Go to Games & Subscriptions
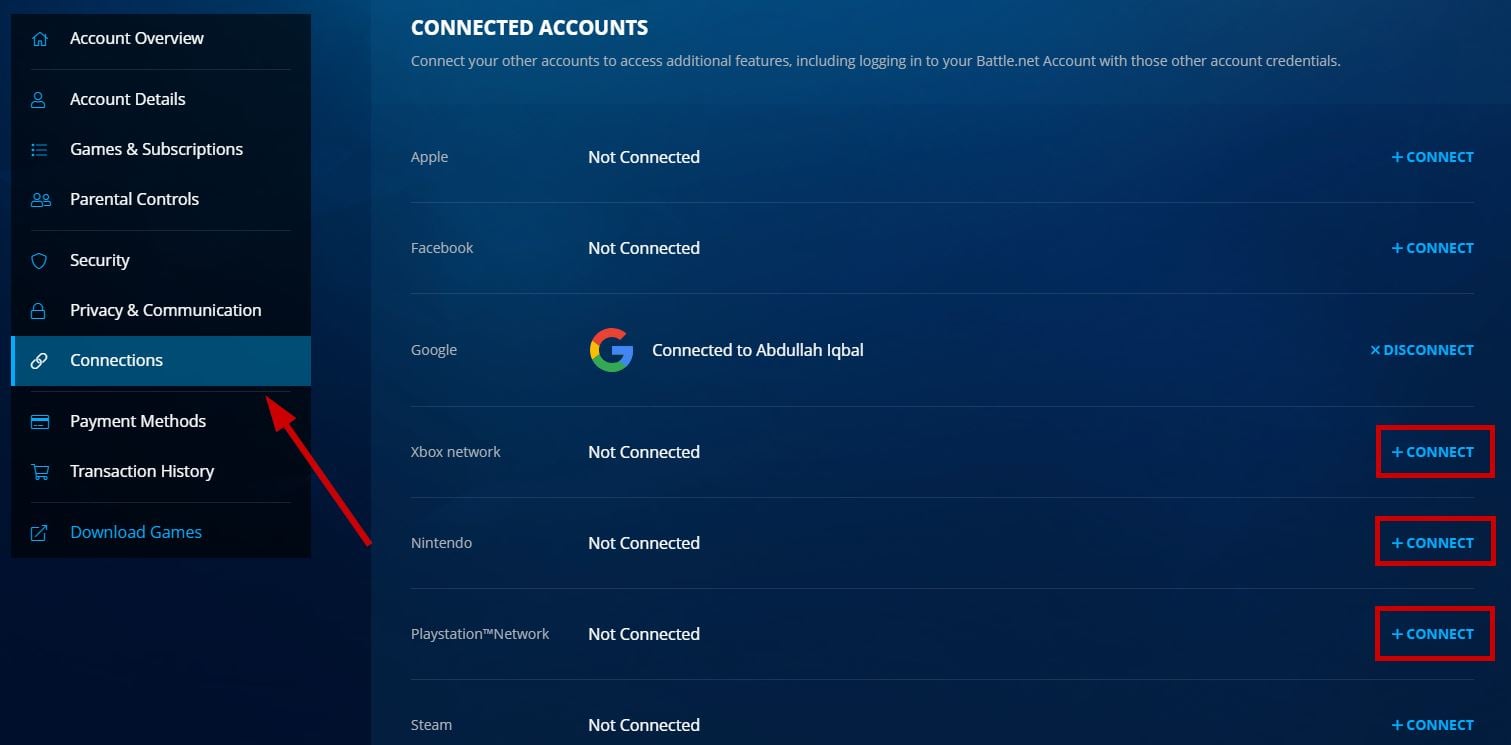The height and width of the screenshot is (745, 1511). point(156,150)
